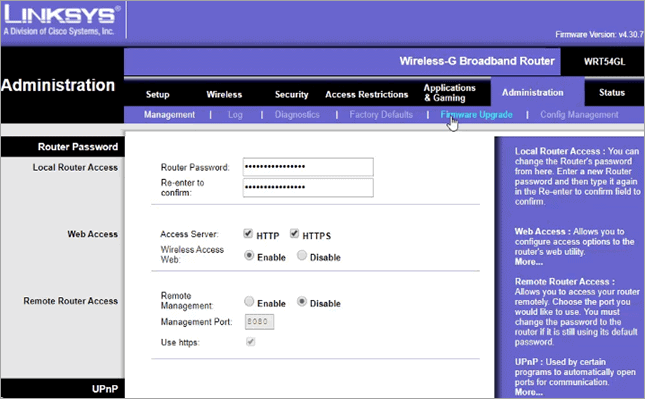This screenshot has height=399, width=645.
Task: Toggle the HTTPS access server checkbox
Action: tap(294, 234)
